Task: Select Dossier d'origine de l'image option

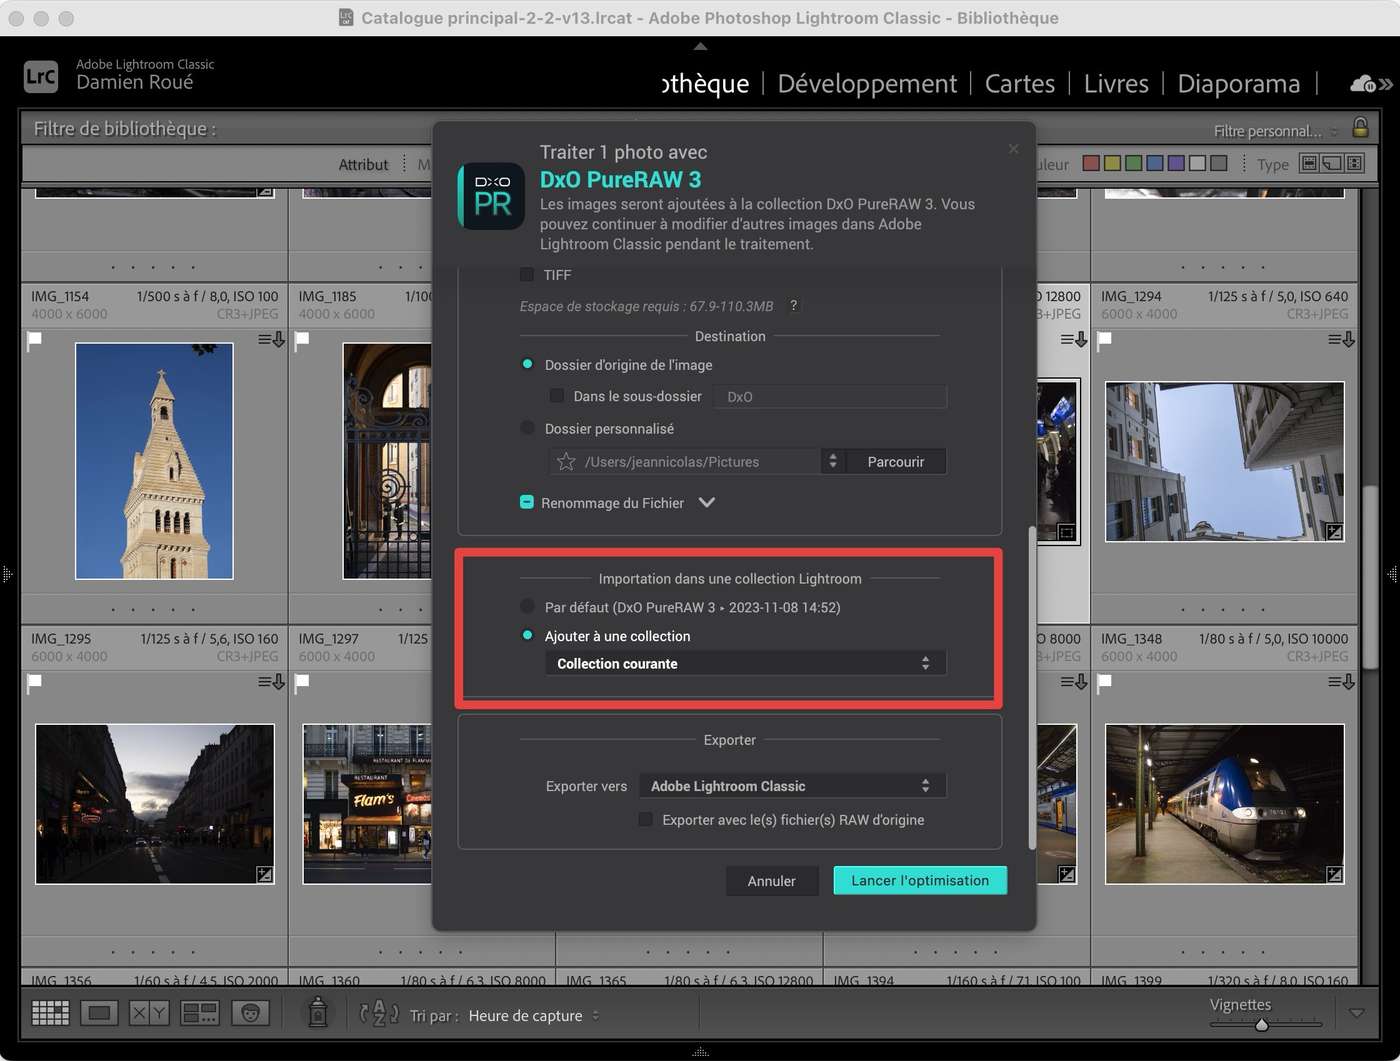Action: 527,365
